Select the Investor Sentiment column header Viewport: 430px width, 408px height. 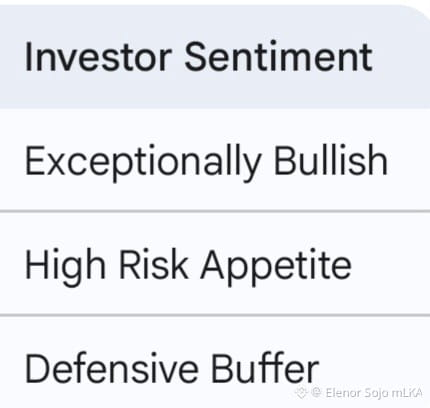(x=215, y=57)
